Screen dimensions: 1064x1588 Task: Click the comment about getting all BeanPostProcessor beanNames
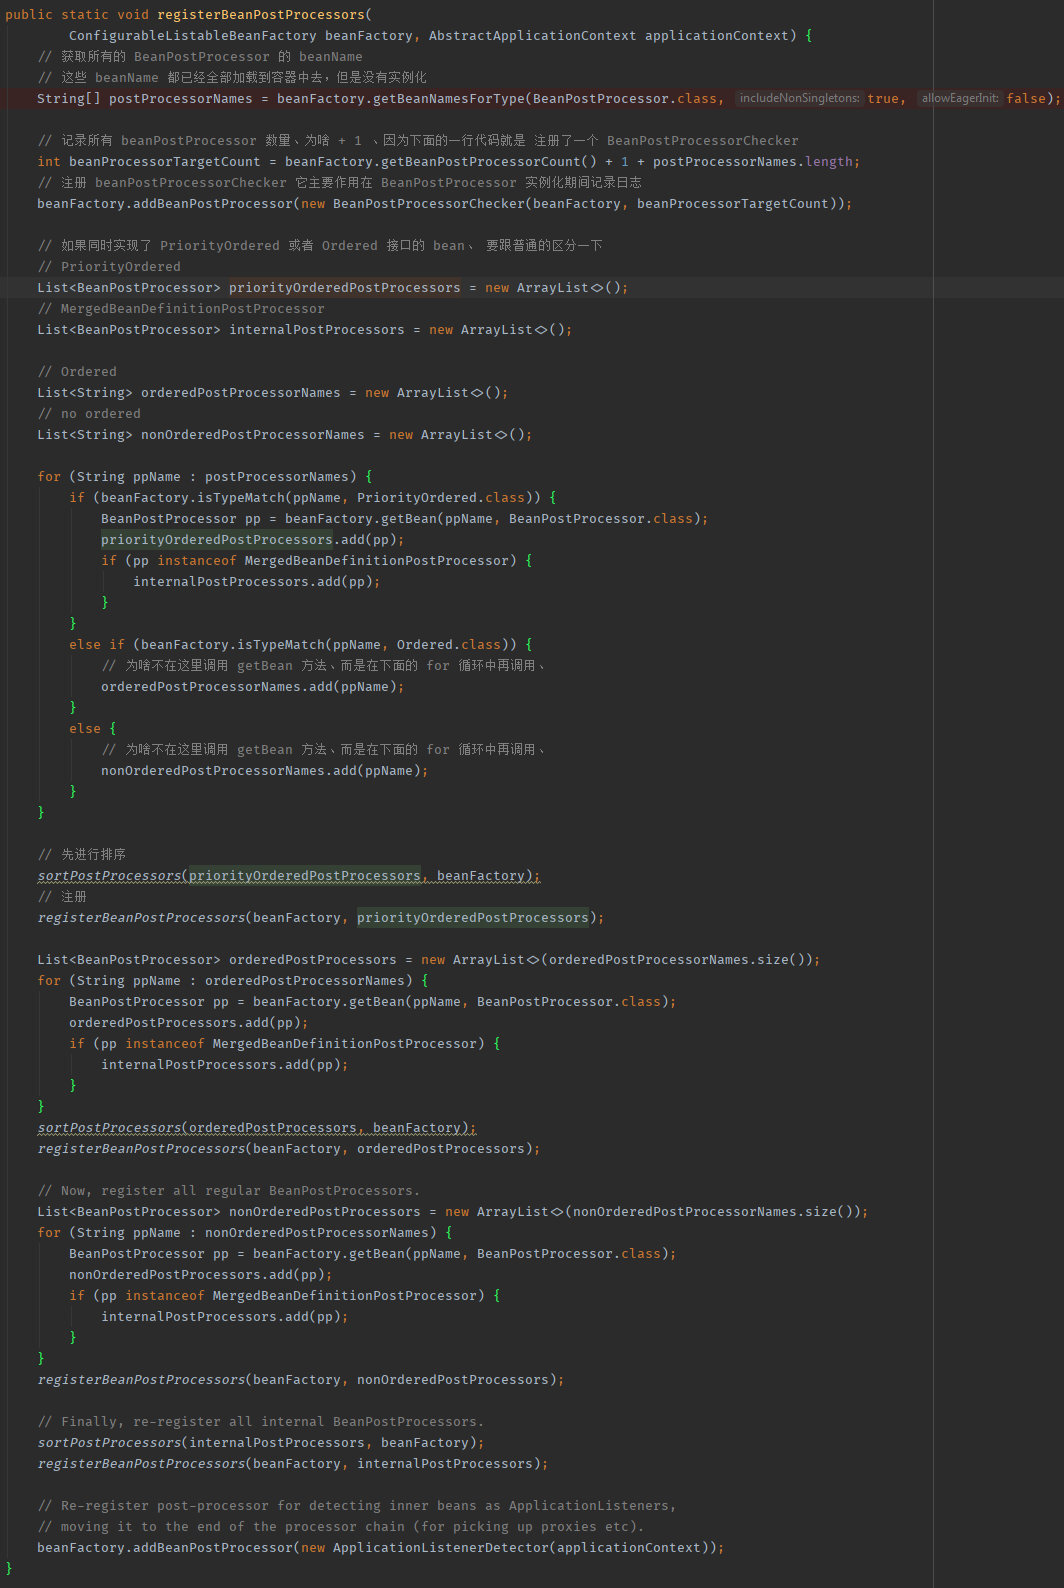click(200, 56)
